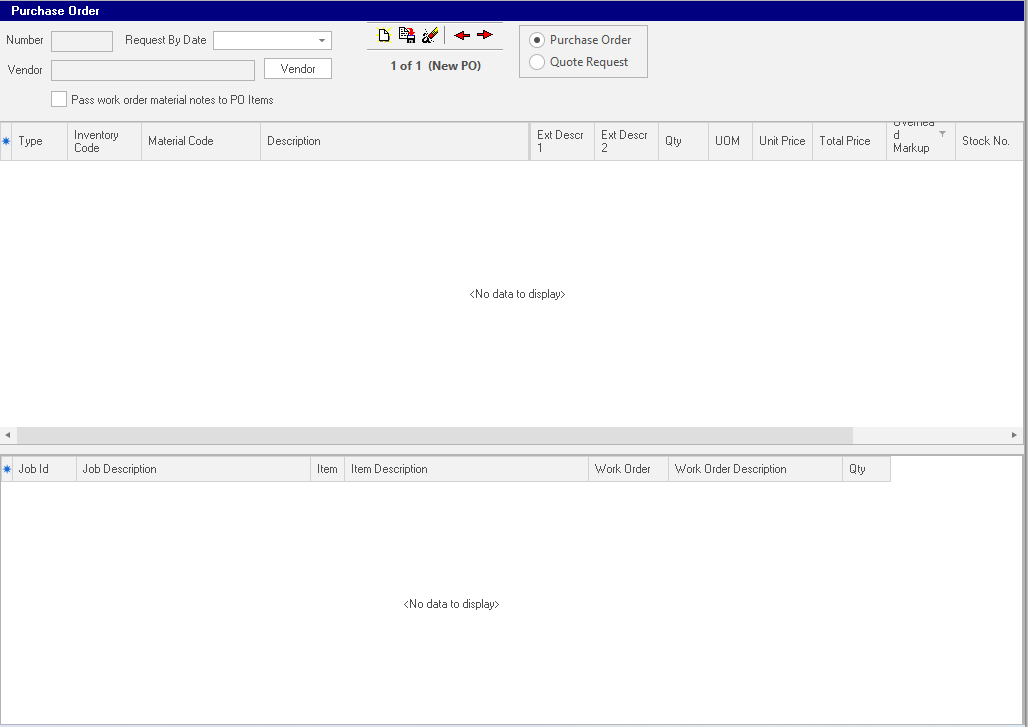This screenshot has width=1028, height=727.
Task: Go to the next purchase order
Action: tap(484, 34)
